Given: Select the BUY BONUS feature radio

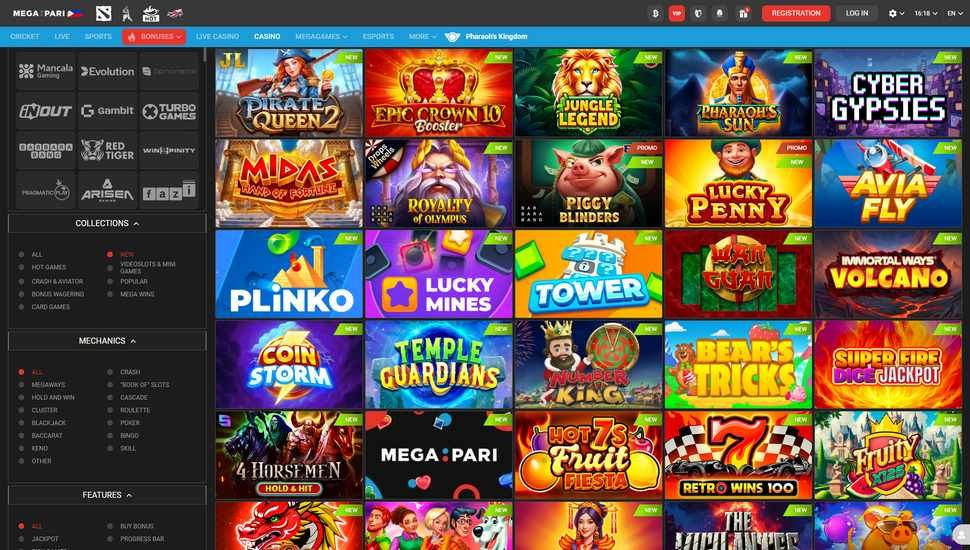Looking at the screenshot, I should pyautogui.click(x=110, y=526).
